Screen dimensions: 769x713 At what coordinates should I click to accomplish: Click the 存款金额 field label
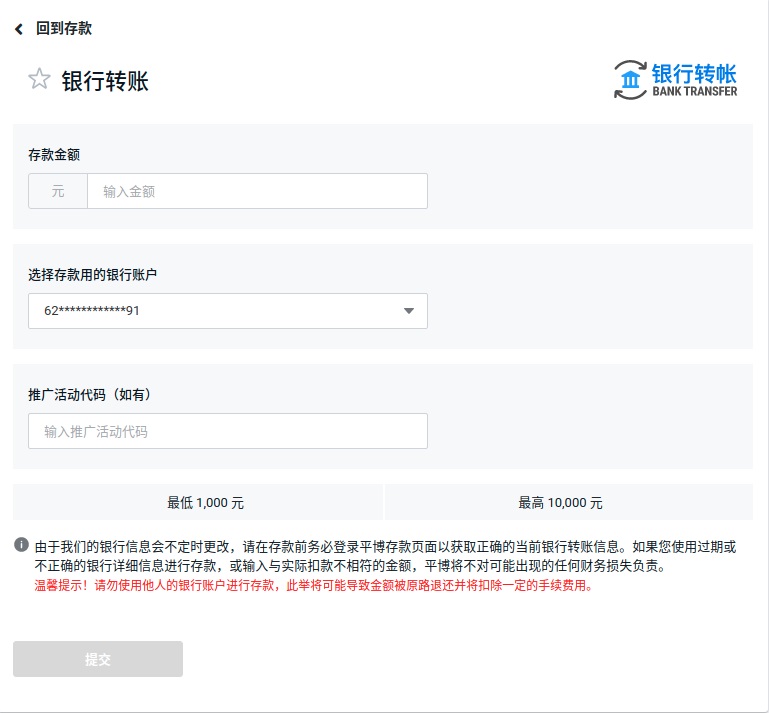pyautogui.click(x=54, y=154)
